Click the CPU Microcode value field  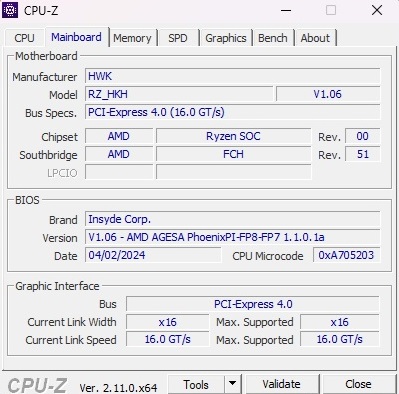point(346,255)
